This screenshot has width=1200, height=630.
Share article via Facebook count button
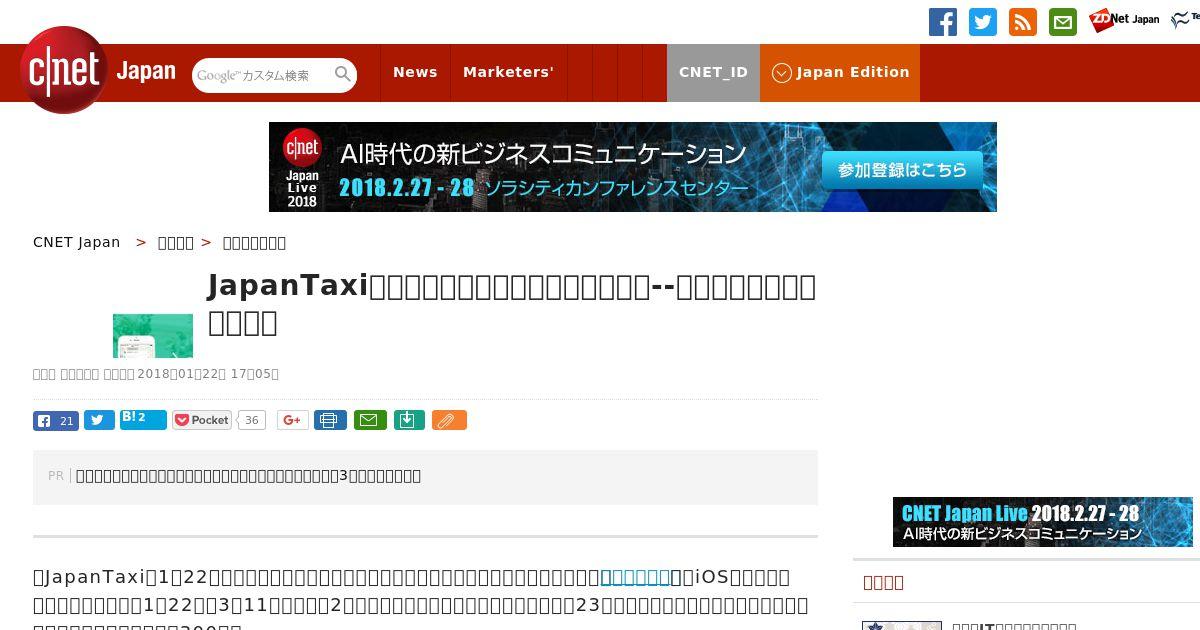point(56,420)
